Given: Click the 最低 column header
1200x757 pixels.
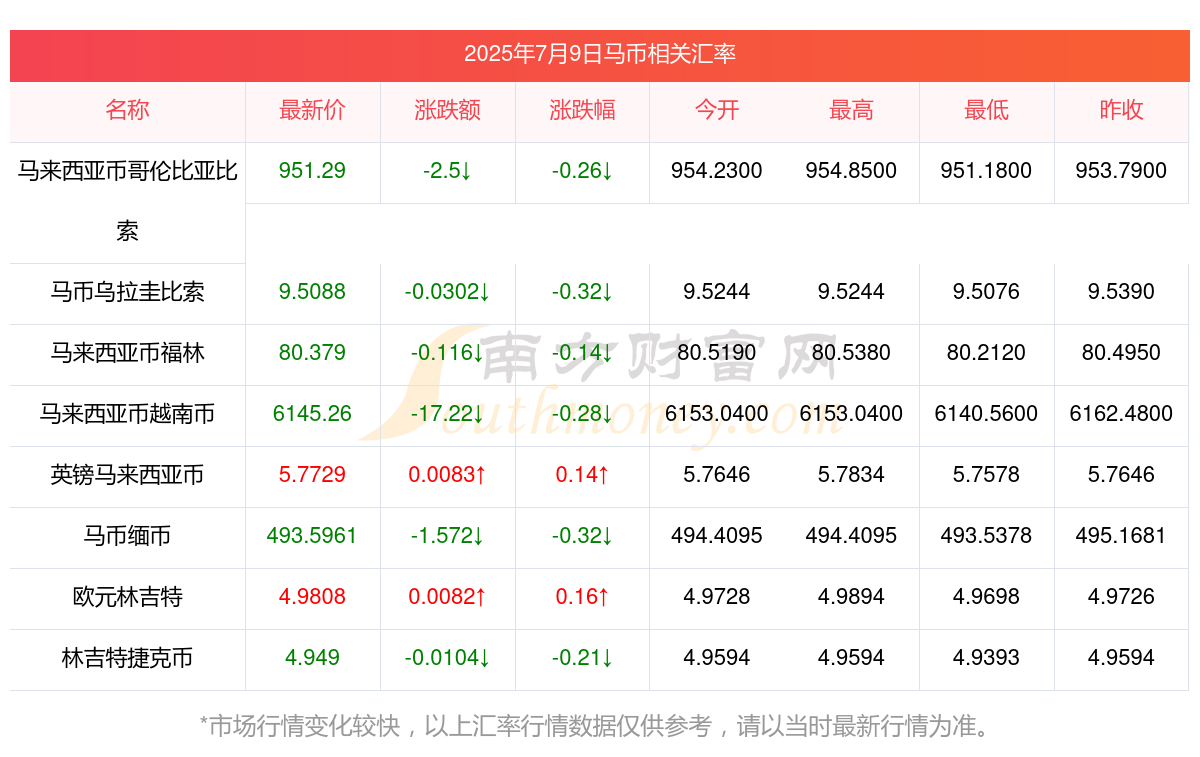Looking at the screenshot, I should tap(987, 110).
